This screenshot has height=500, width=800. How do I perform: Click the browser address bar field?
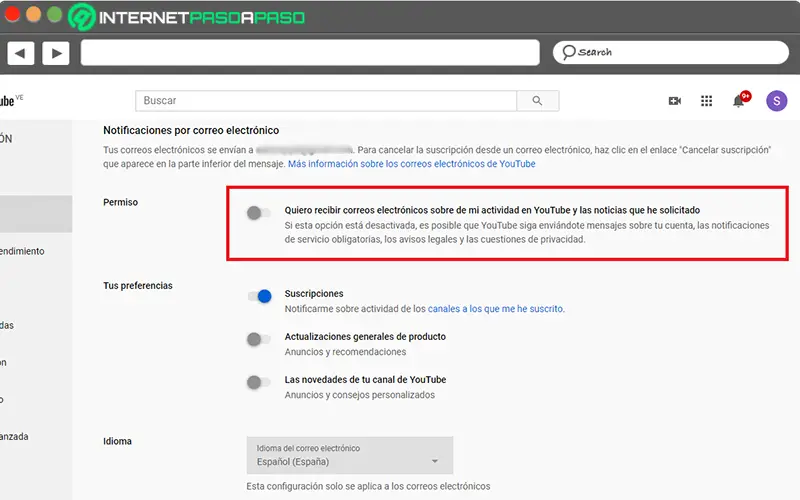pos(310,53)
